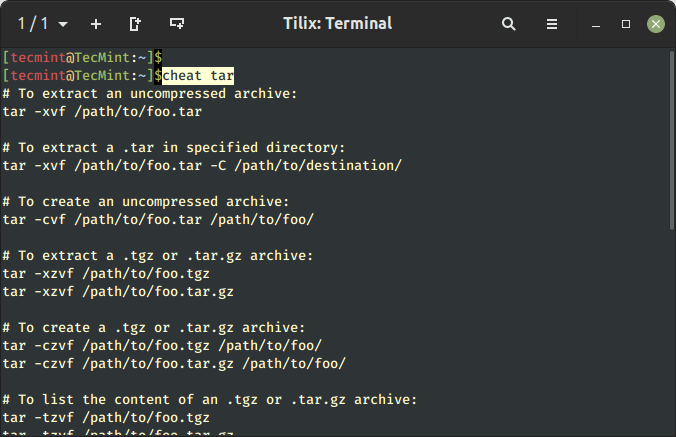Add terminal right icon in header bar

136,23
